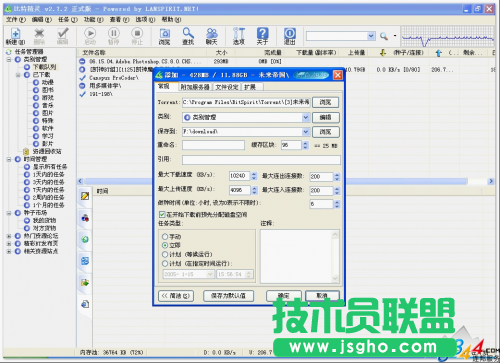500x363 pixels.
Task: Click the 确定 OK button
Action: [x=284, y=296]
